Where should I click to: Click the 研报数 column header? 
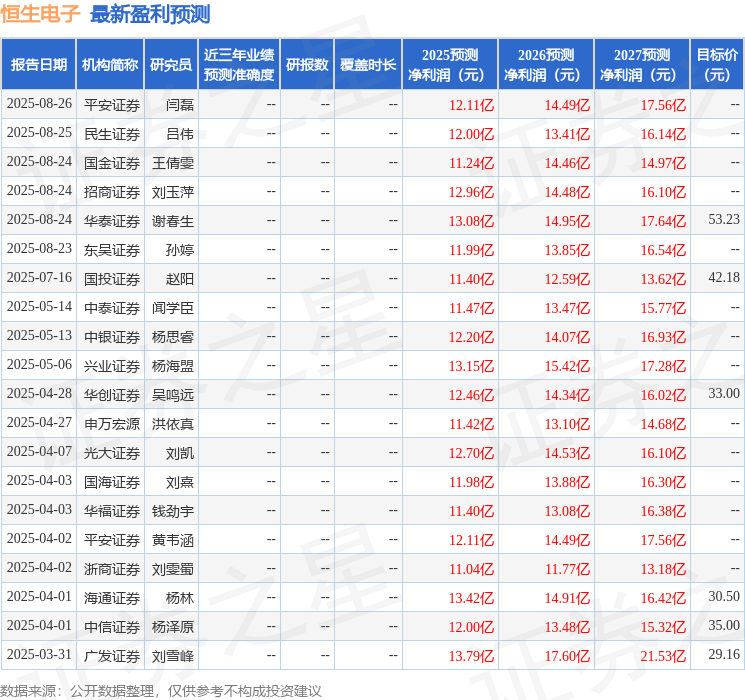(307, 65)
